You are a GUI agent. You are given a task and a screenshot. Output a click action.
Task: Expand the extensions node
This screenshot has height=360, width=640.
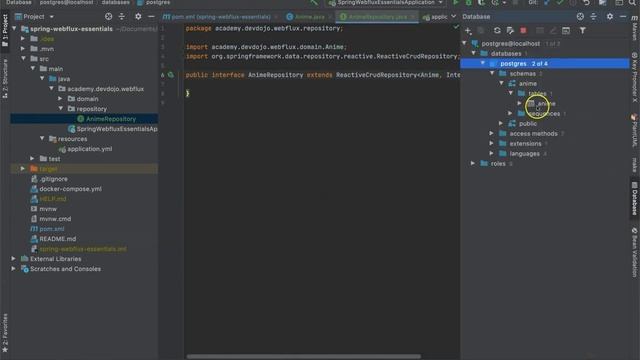[x=492, y=143]
